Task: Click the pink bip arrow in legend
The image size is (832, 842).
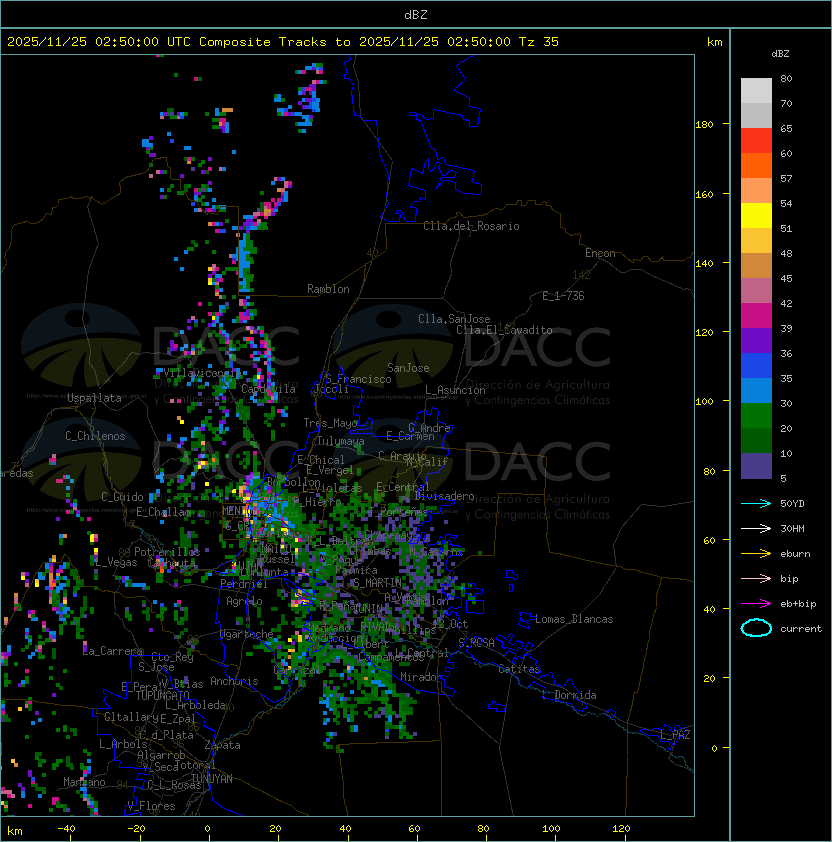Action: [x=756, y=578]
